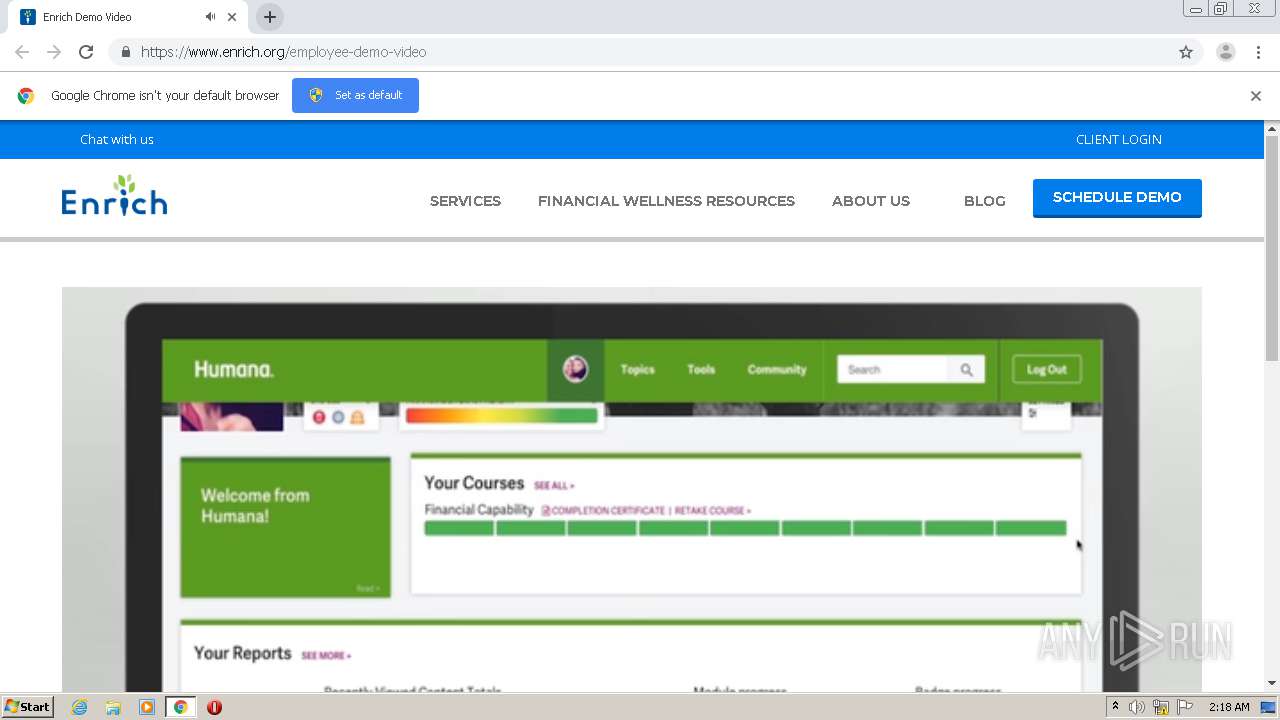Click SEE MORE next to Your Reports

pyautogui.click(x=326, y=656)
